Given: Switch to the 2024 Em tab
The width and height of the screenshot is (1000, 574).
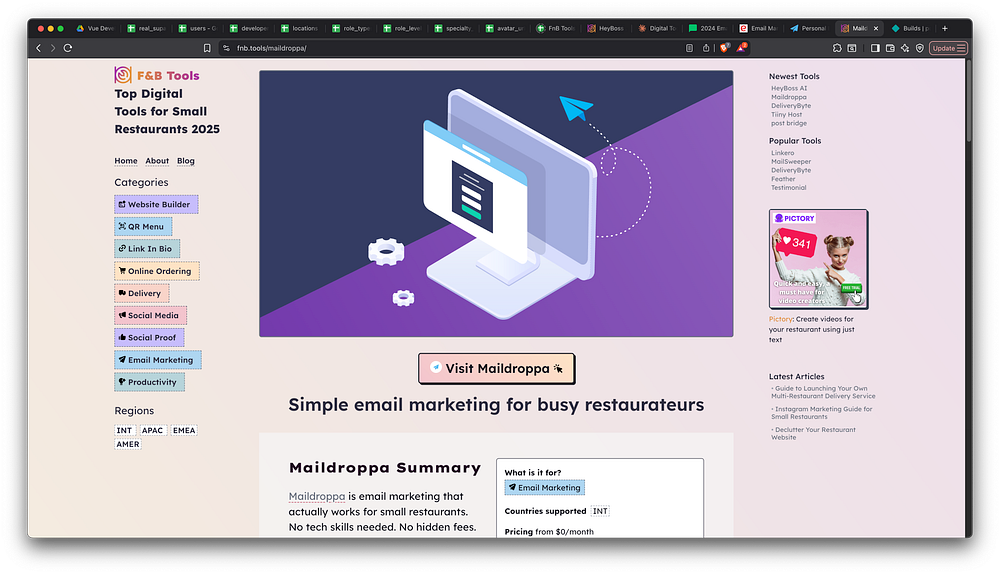Looking at the screenshot, I should (708, 28).
